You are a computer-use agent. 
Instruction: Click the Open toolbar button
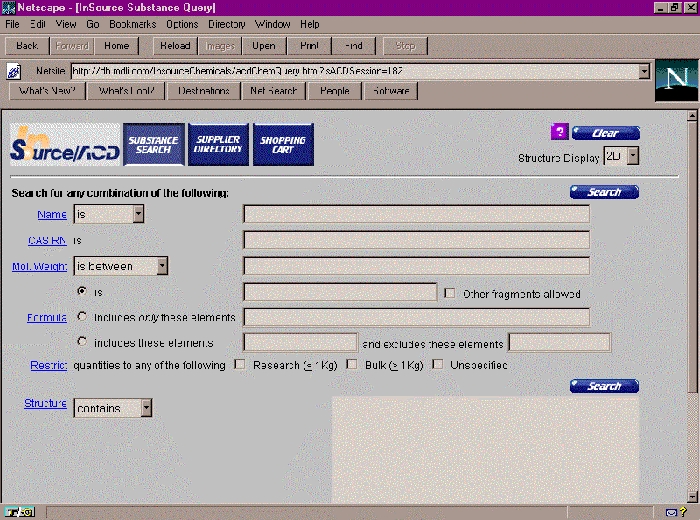[x=264, y=46]
